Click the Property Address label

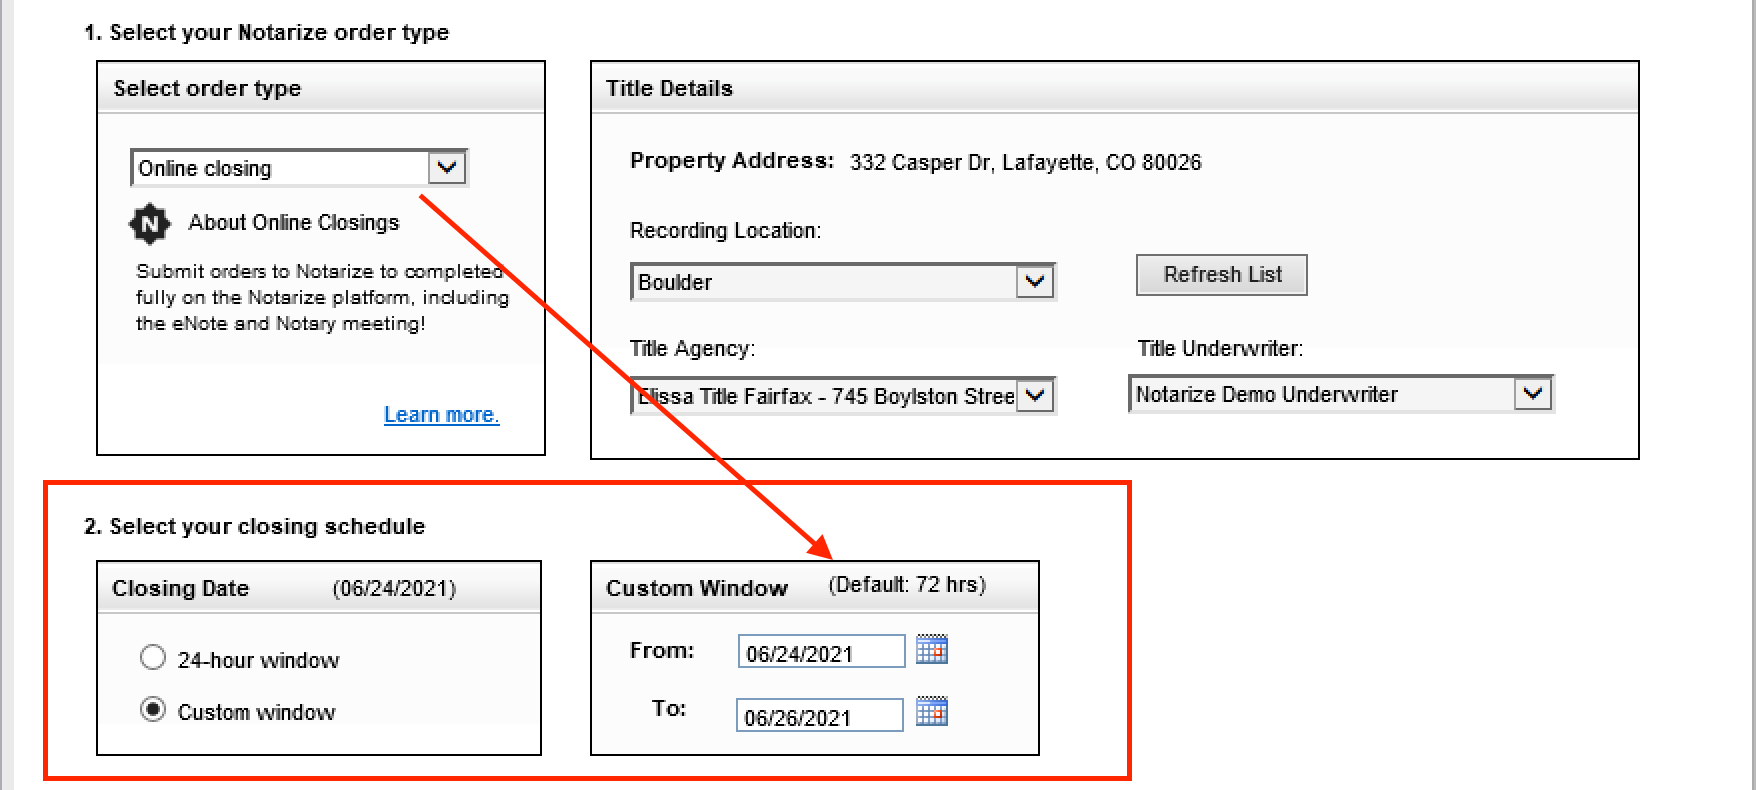732,161
